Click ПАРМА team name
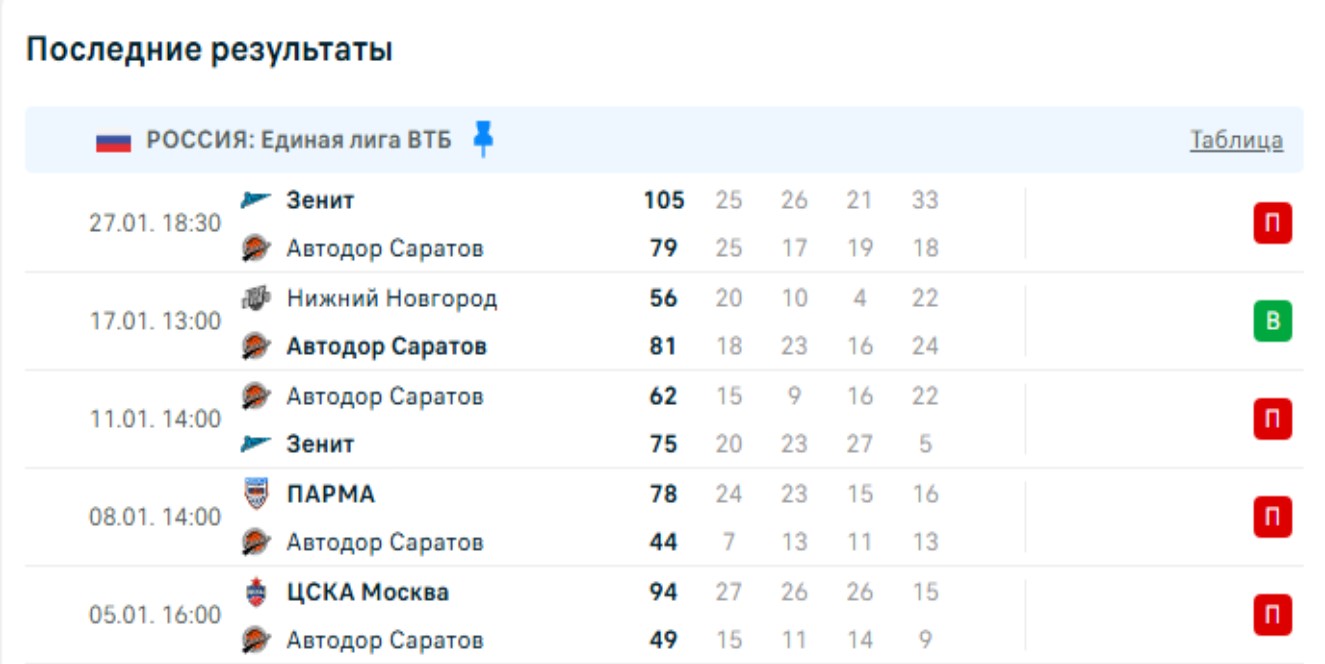The width and height of the screenshot is (1325, 664). 330,494
